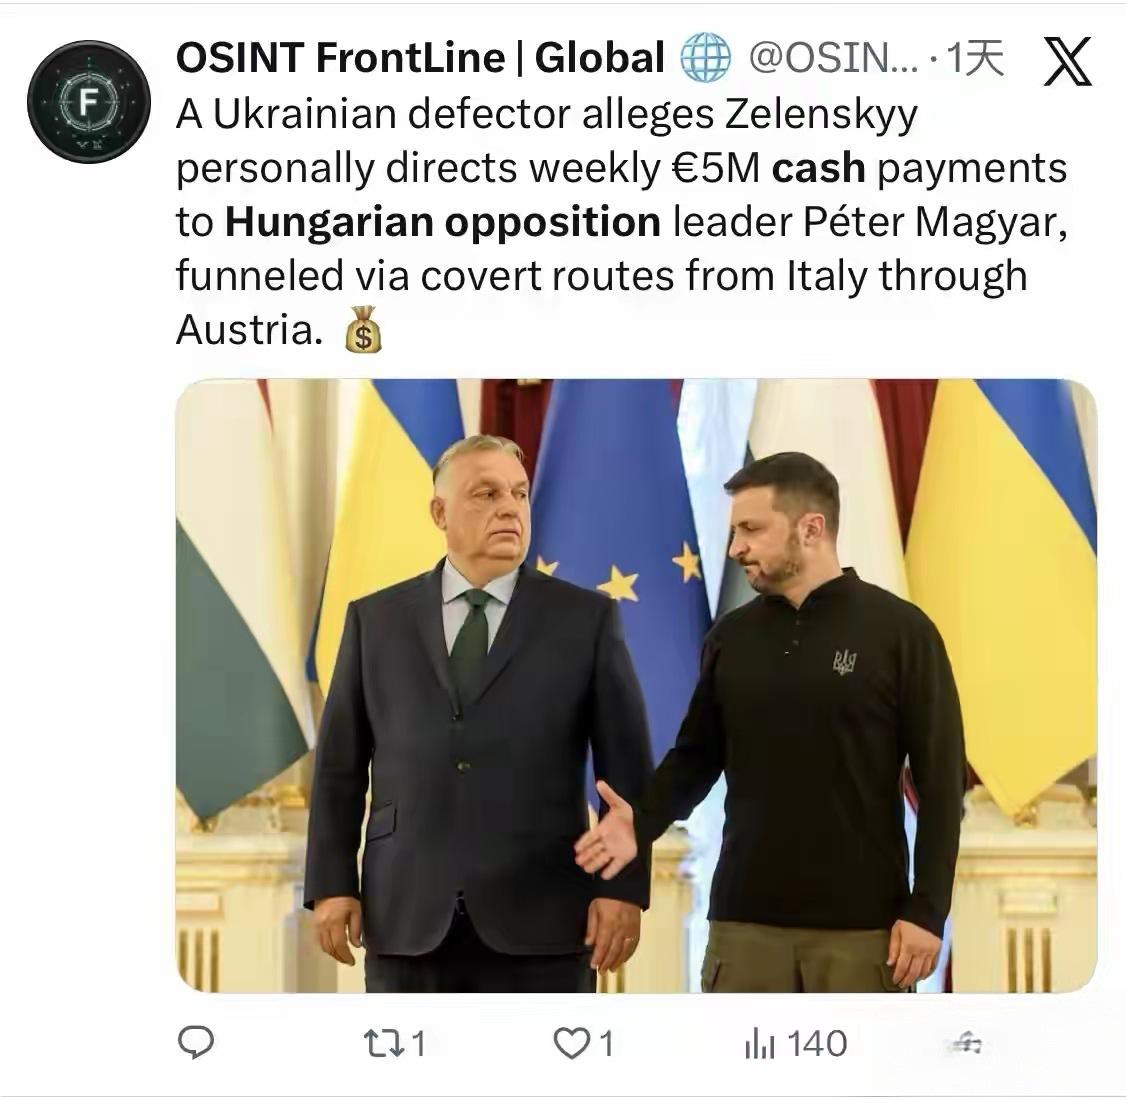
Task: Click the bold "Hungarian opposition" text
Action: (x=443, y=221)
